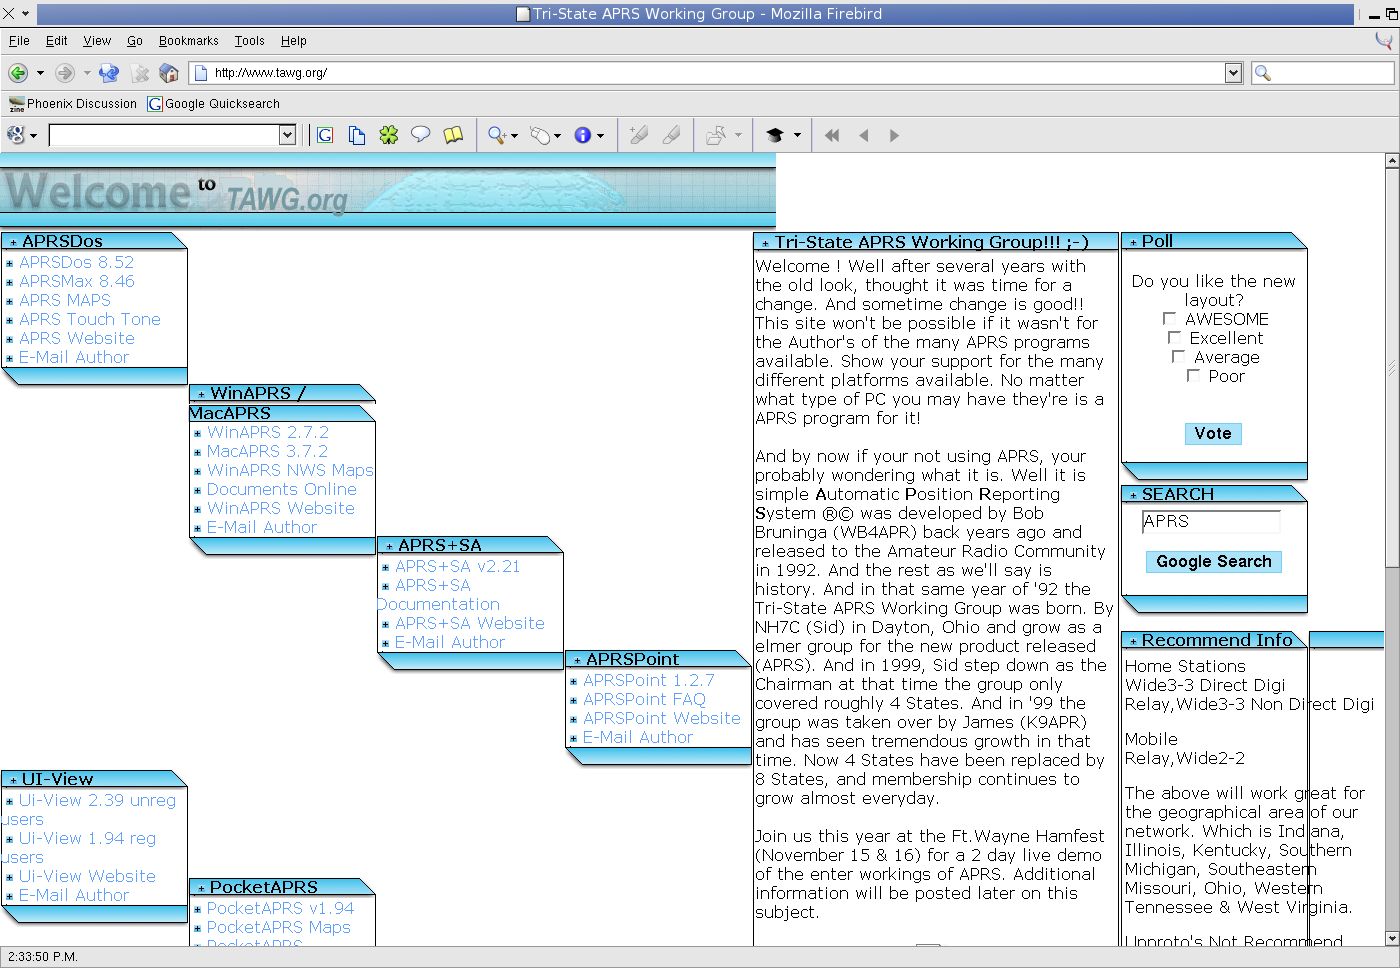Check the AWESOME poll option

pyautogui.click(x=1169, y=318)
